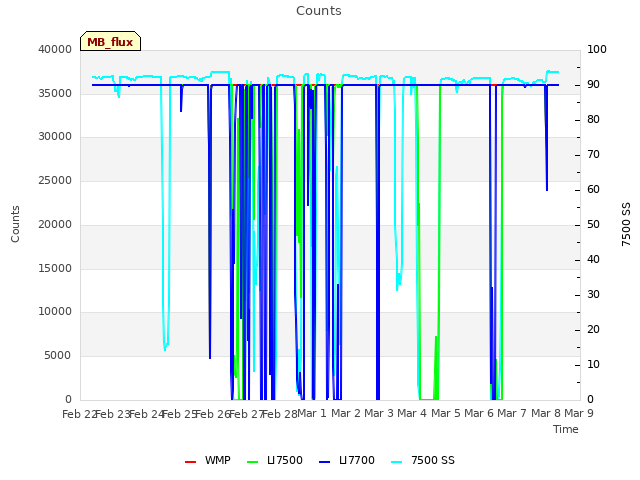Image resolution: width=640 pixels, height=480 pixels.
Task: Click the Feb 22 date tick label
Action: coord(79,414)
